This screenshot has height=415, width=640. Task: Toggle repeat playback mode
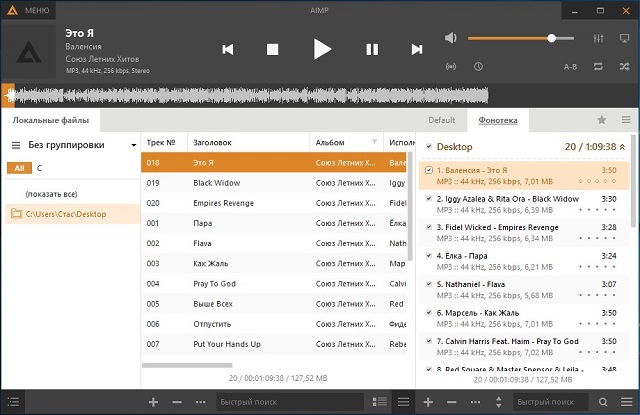pyautogui.click(x=599, y=67)
